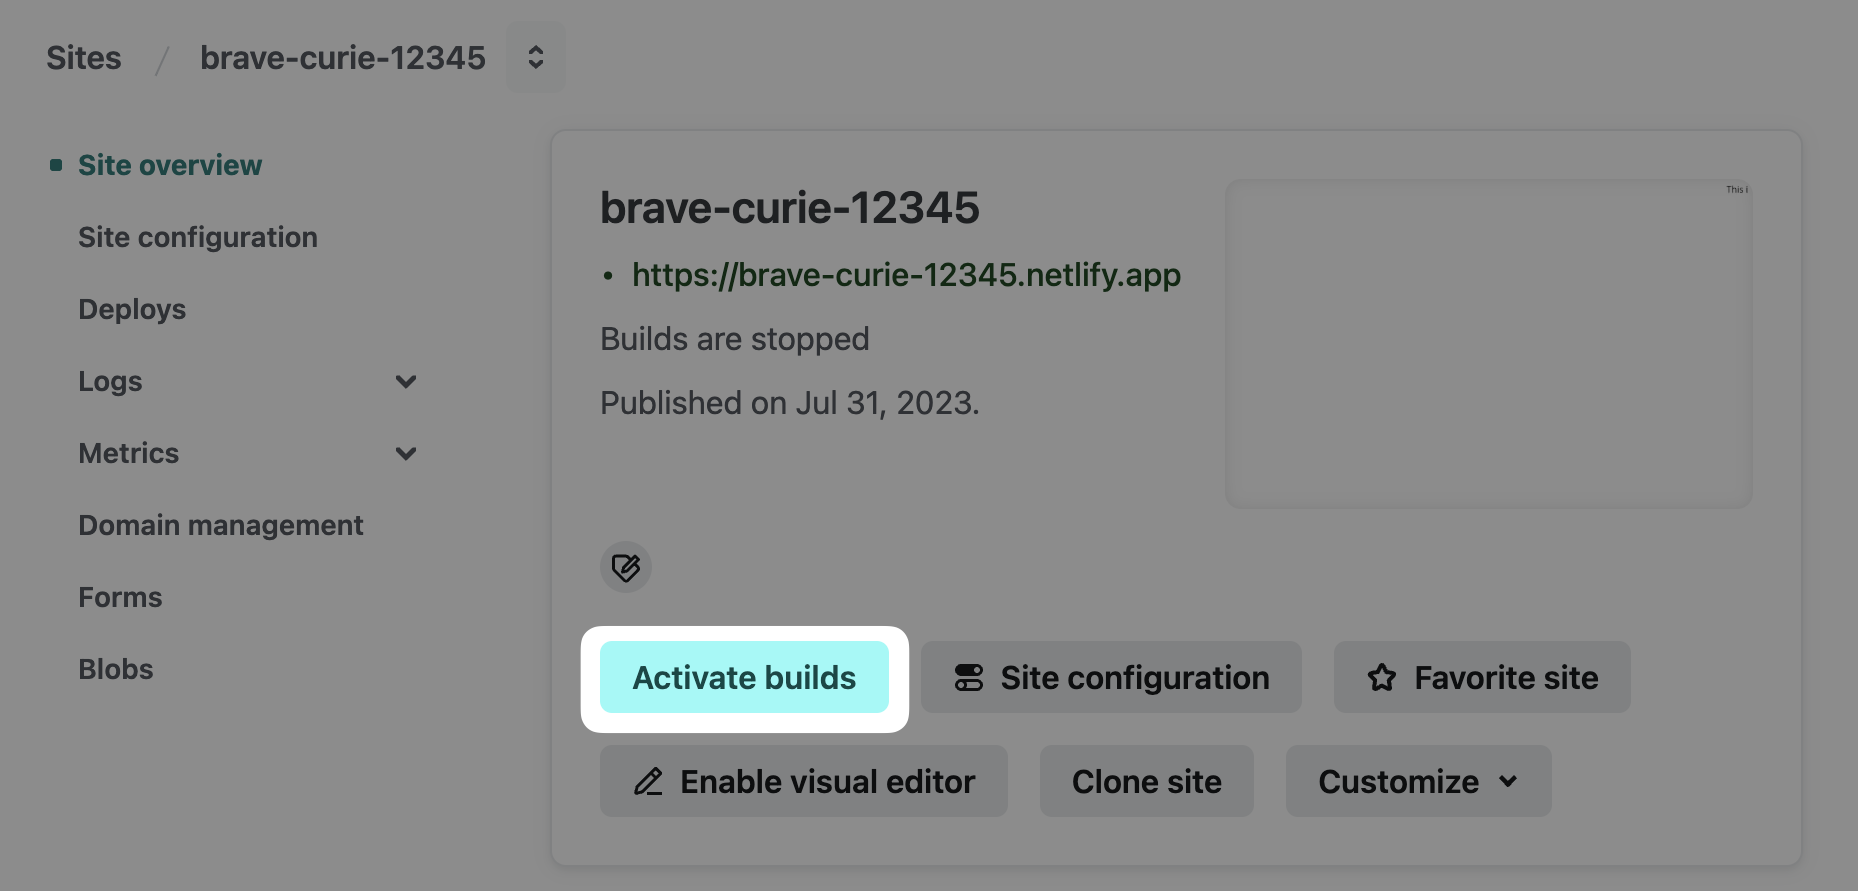The width and height of the screenshot is (1858, 891).
Task: Click the Clone site button
Action: (x=1146, y=782)
